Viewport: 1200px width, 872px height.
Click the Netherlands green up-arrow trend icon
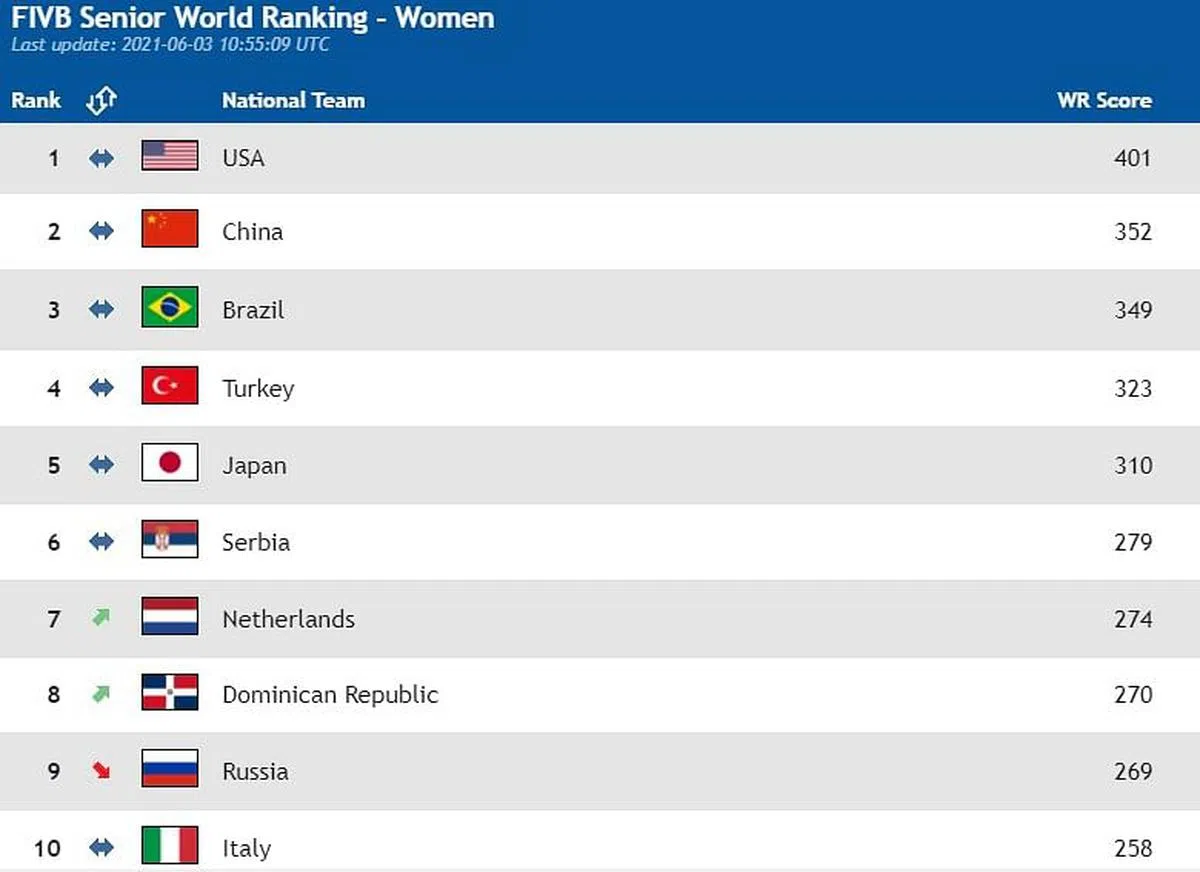click(101, 618)
